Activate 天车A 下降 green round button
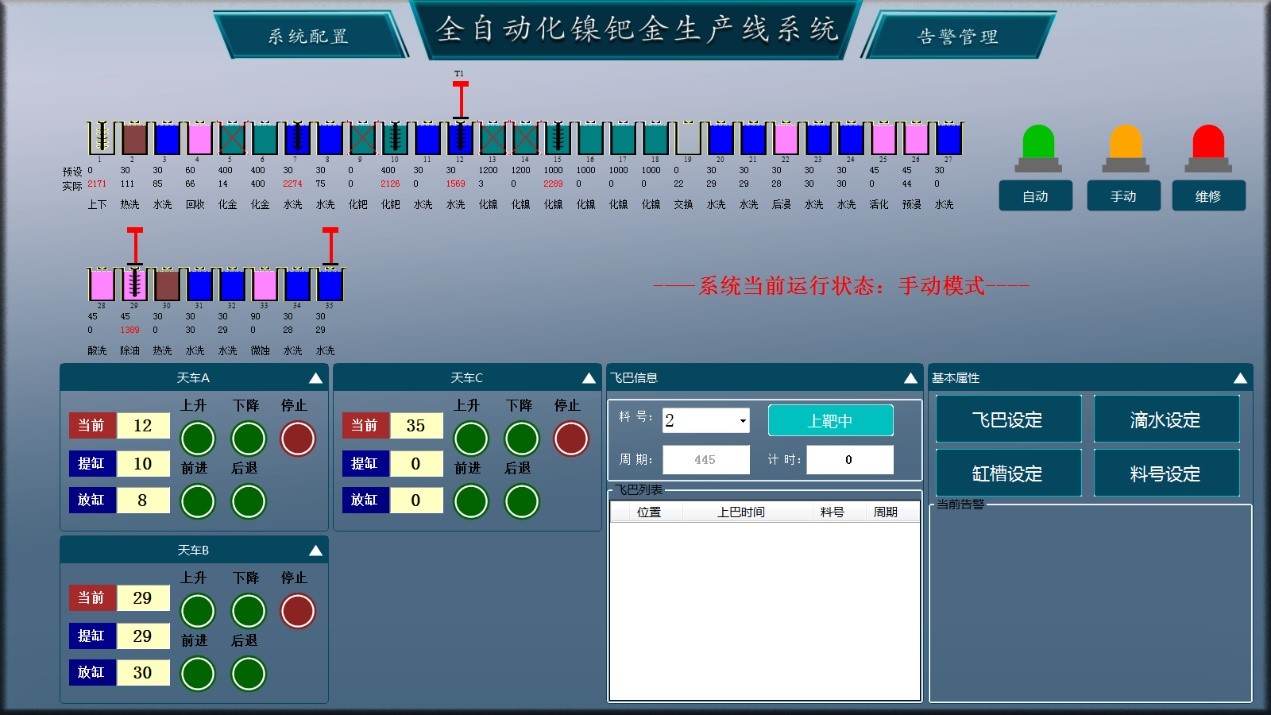 249,438
